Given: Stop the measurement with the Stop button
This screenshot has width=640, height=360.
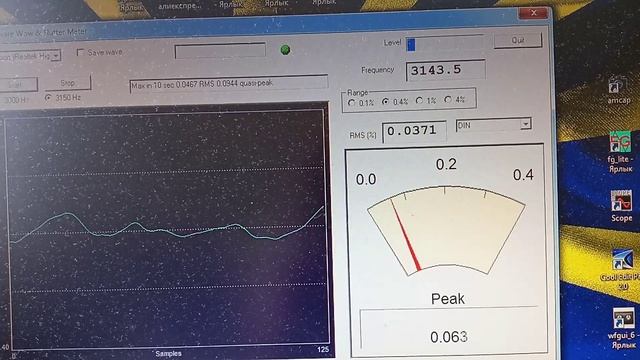Looking at the screenshot, I should (x=68, y=83).
